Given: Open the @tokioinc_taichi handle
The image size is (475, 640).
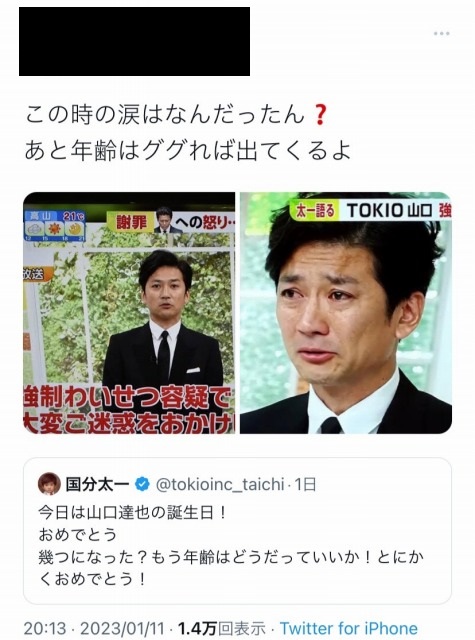Looking at the screenshot, I should point(220,484).
